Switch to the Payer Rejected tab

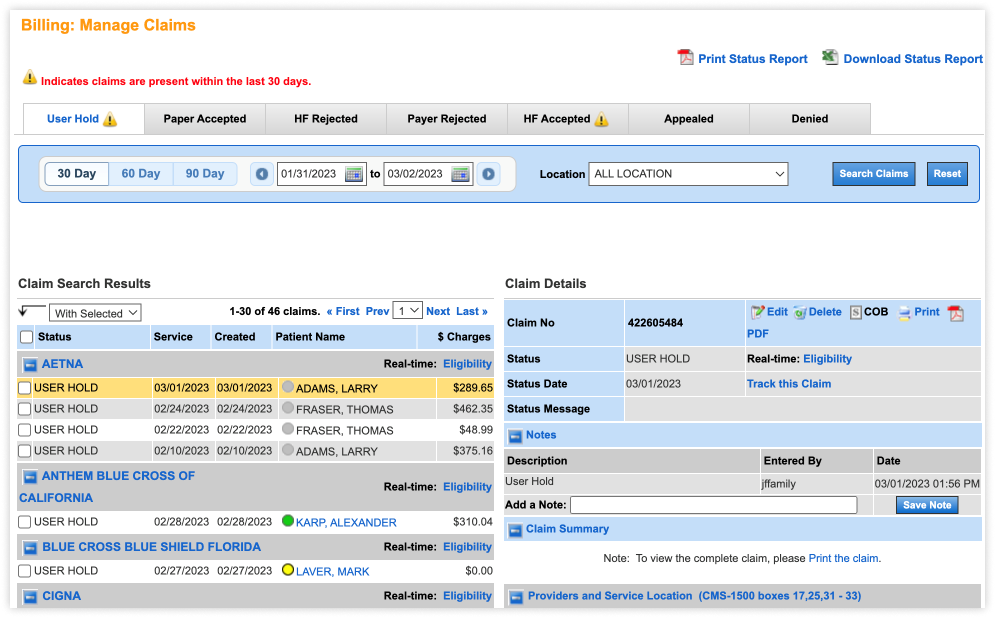(x=447, y=119)
